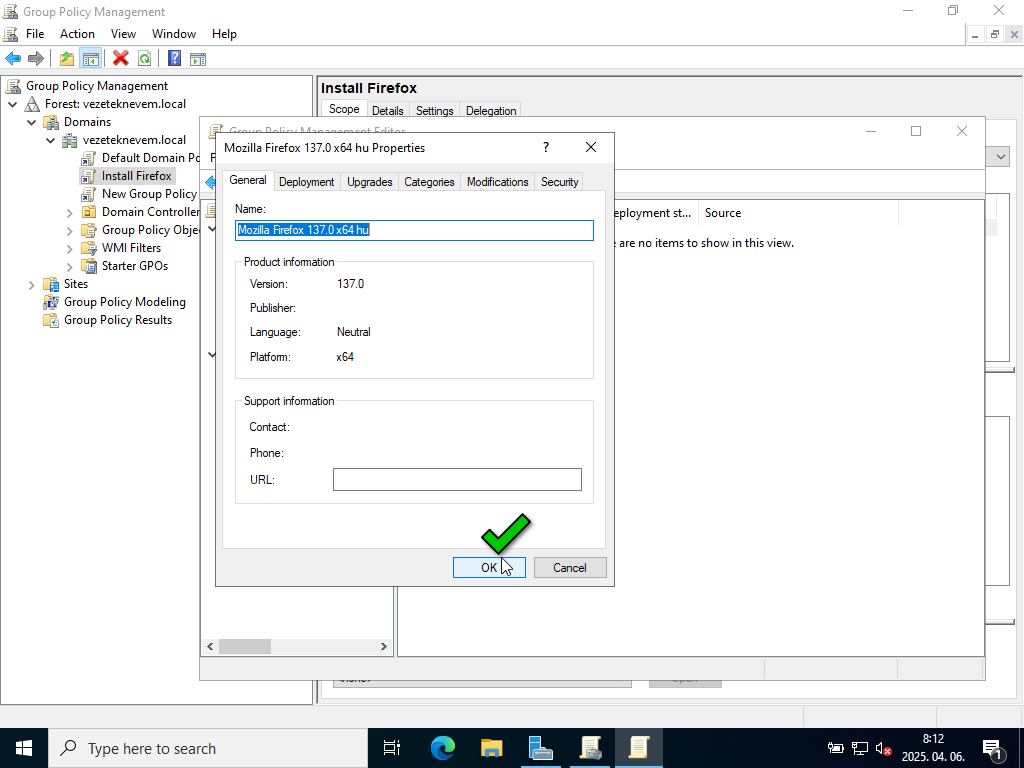Open the Action menu

click(77, 34)
